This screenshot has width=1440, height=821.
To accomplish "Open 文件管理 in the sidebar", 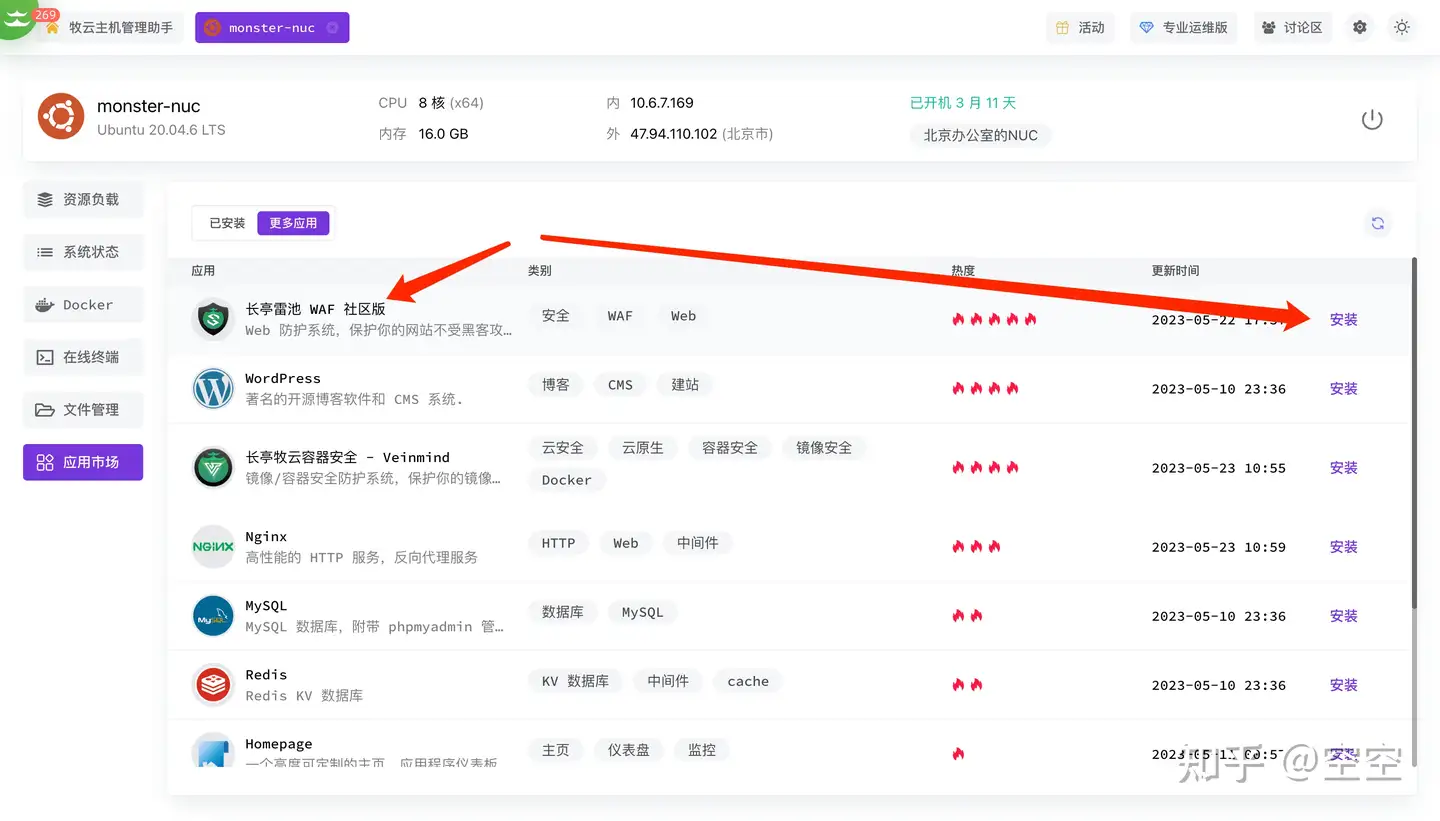I will tap(83, 410).
